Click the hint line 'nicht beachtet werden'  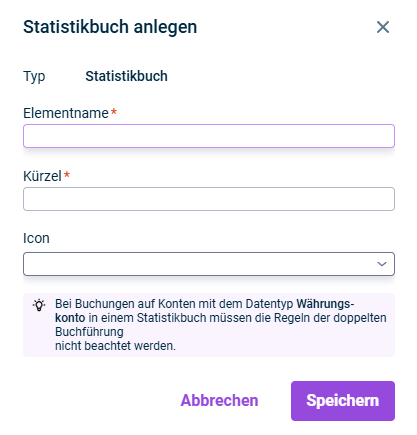[x=115, y=346]
